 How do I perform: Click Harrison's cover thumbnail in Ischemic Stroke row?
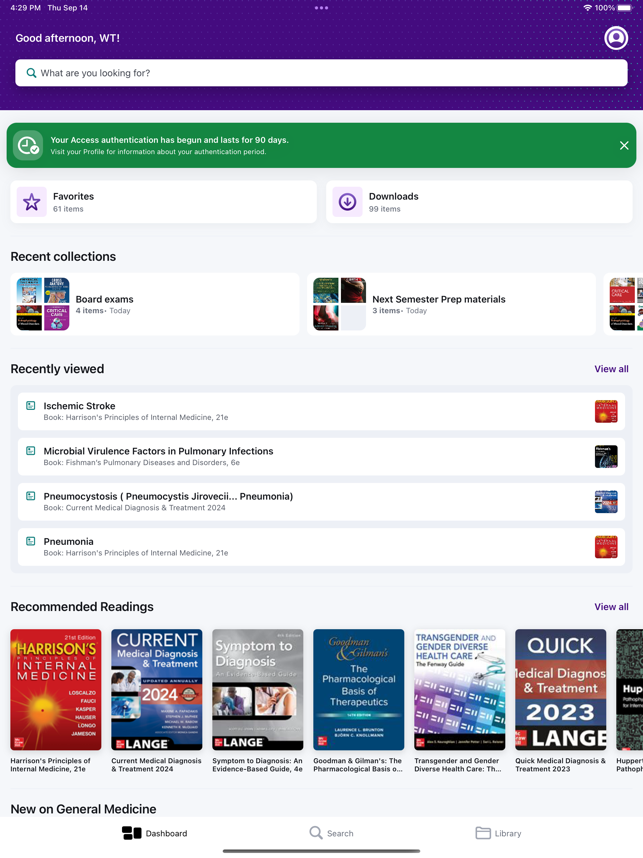pos(606,411)
